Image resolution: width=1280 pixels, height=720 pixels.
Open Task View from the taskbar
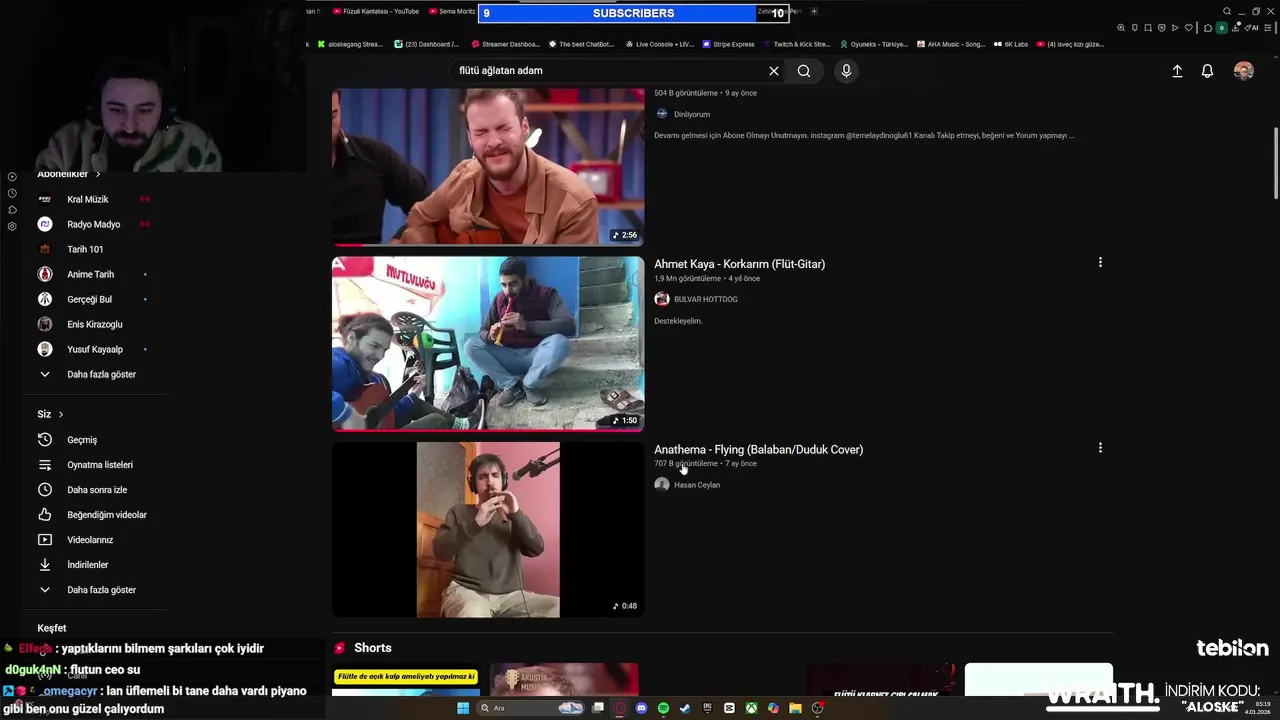pyautogui.click(x=598, y=708)
